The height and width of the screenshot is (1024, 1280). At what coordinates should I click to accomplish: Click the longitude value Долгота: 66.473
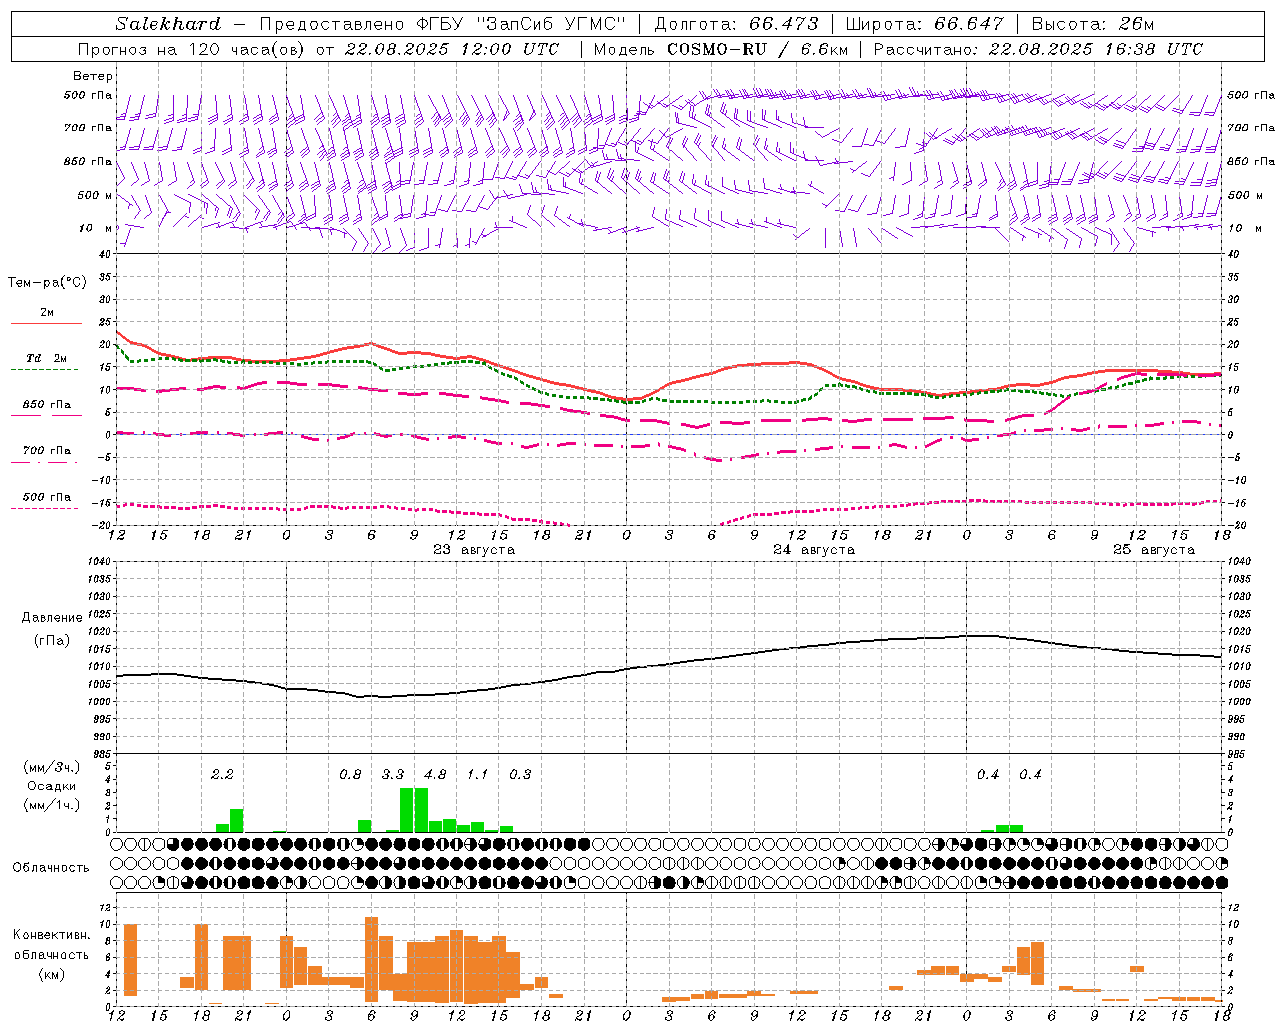pyautogui.click(x=736, y=24)
